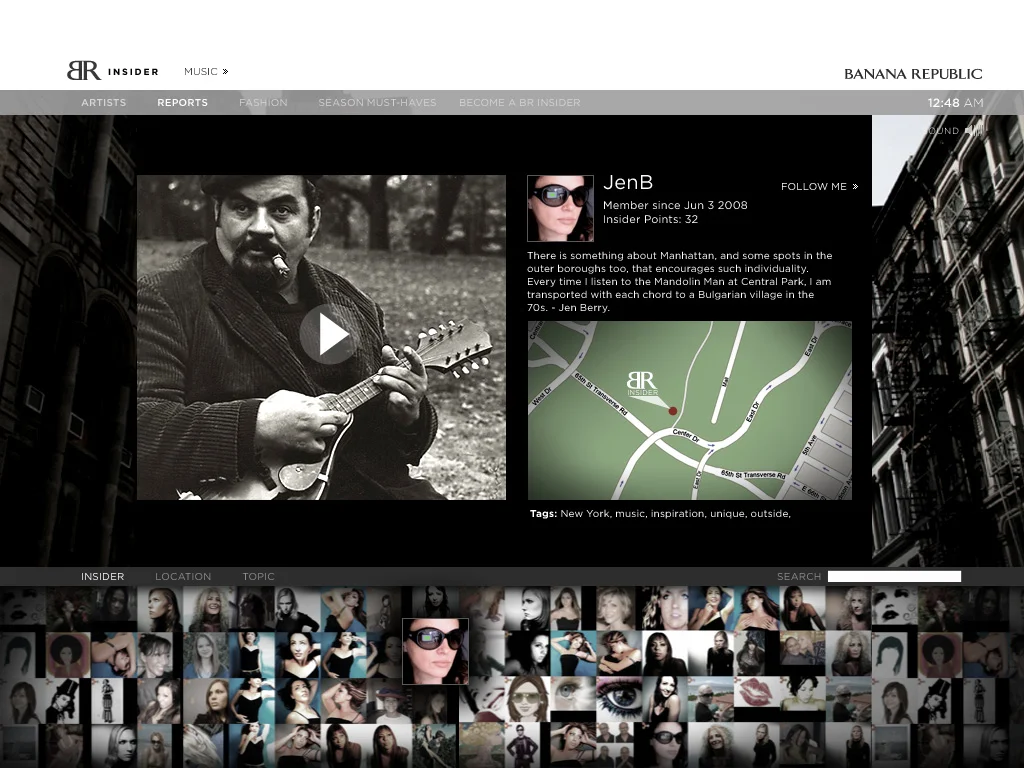Open highlighted sunglasses insider thumbnail in grid
The image size is (1024, 768).
[436, 651]
